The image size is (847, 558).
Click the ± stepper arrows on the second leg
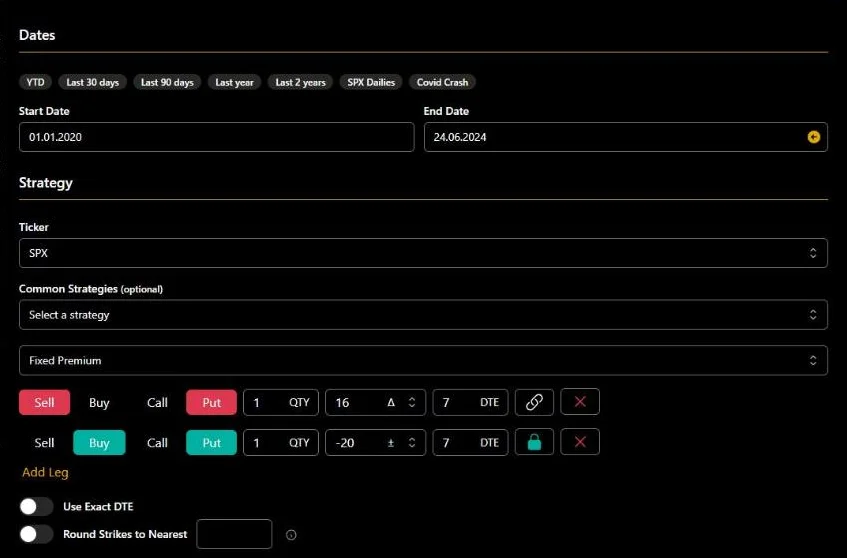click(x=412, y=443)
